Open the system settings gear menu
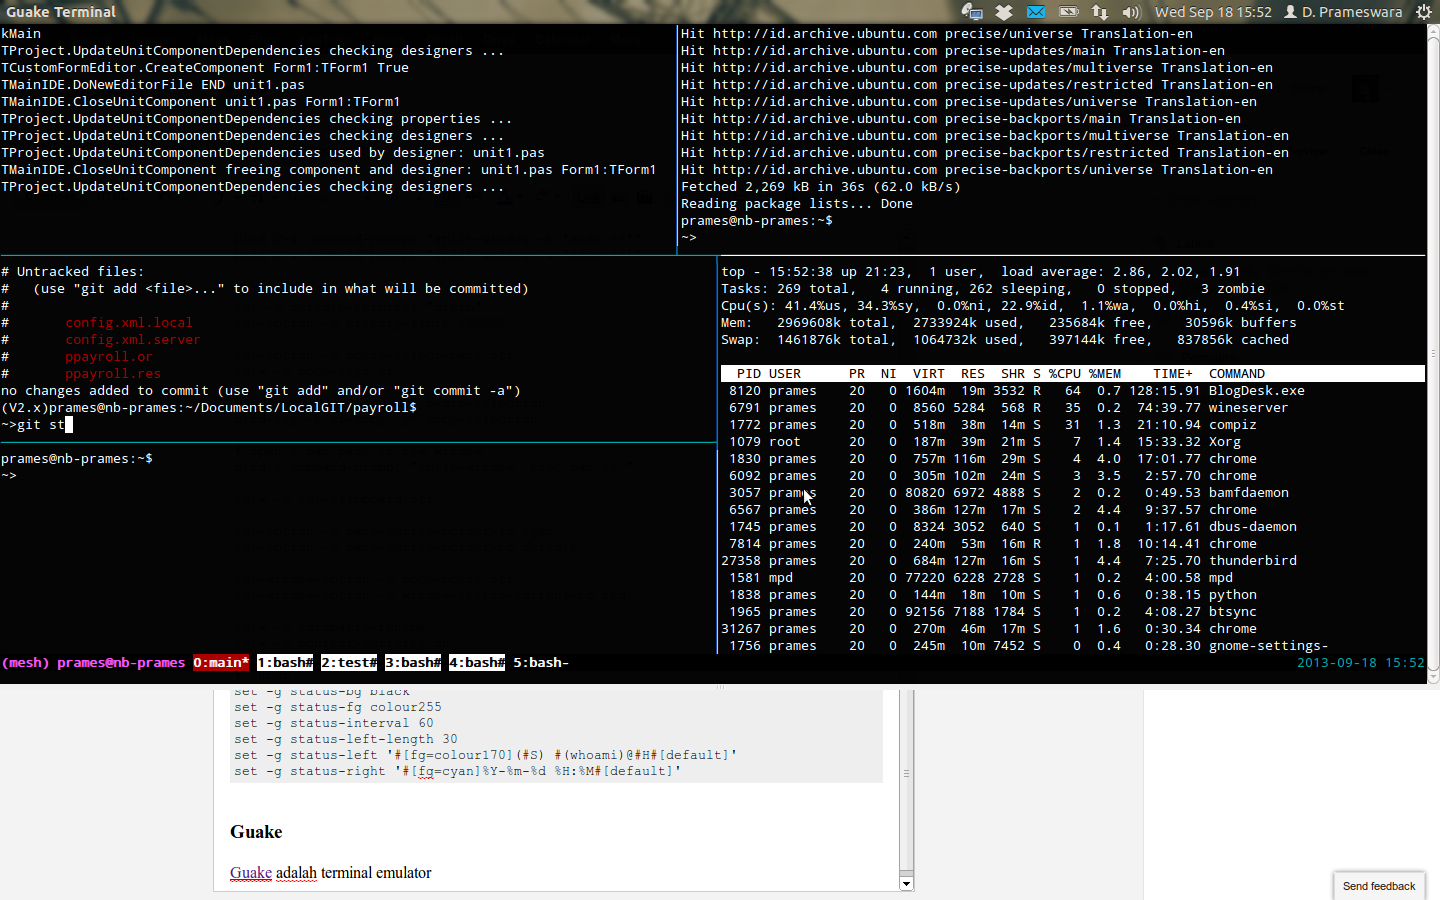 pyautogui.click(x=1424, y=12)
